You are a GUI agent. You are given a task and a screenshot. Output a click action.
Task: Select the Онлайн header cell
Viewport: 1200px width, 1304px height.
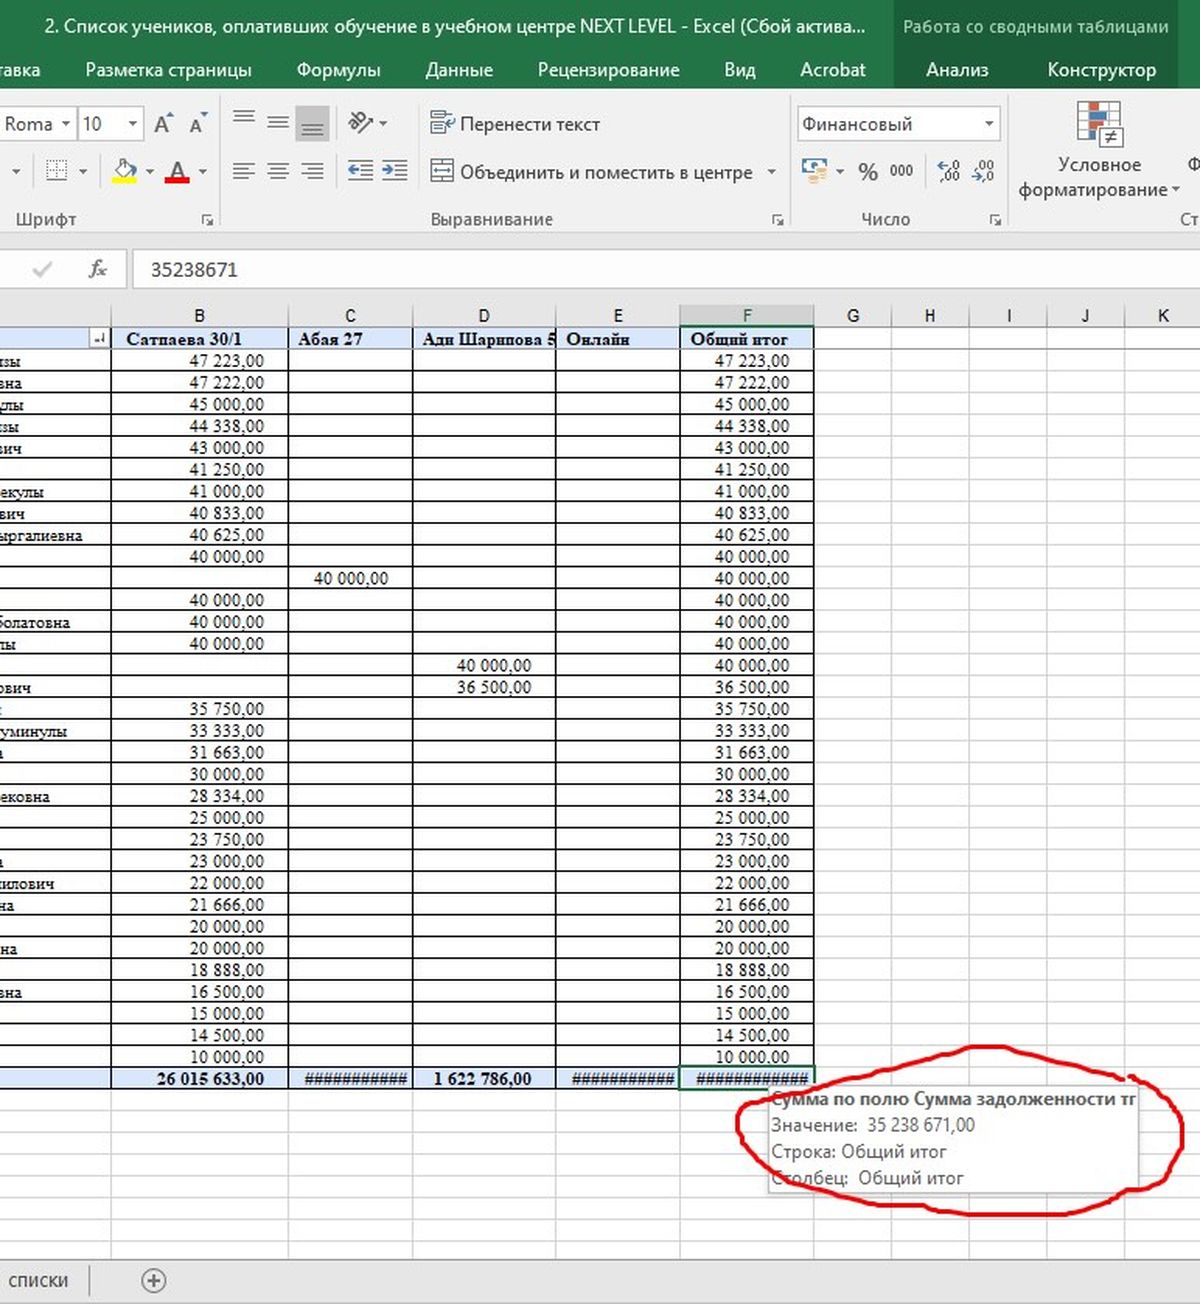point(618,339)
